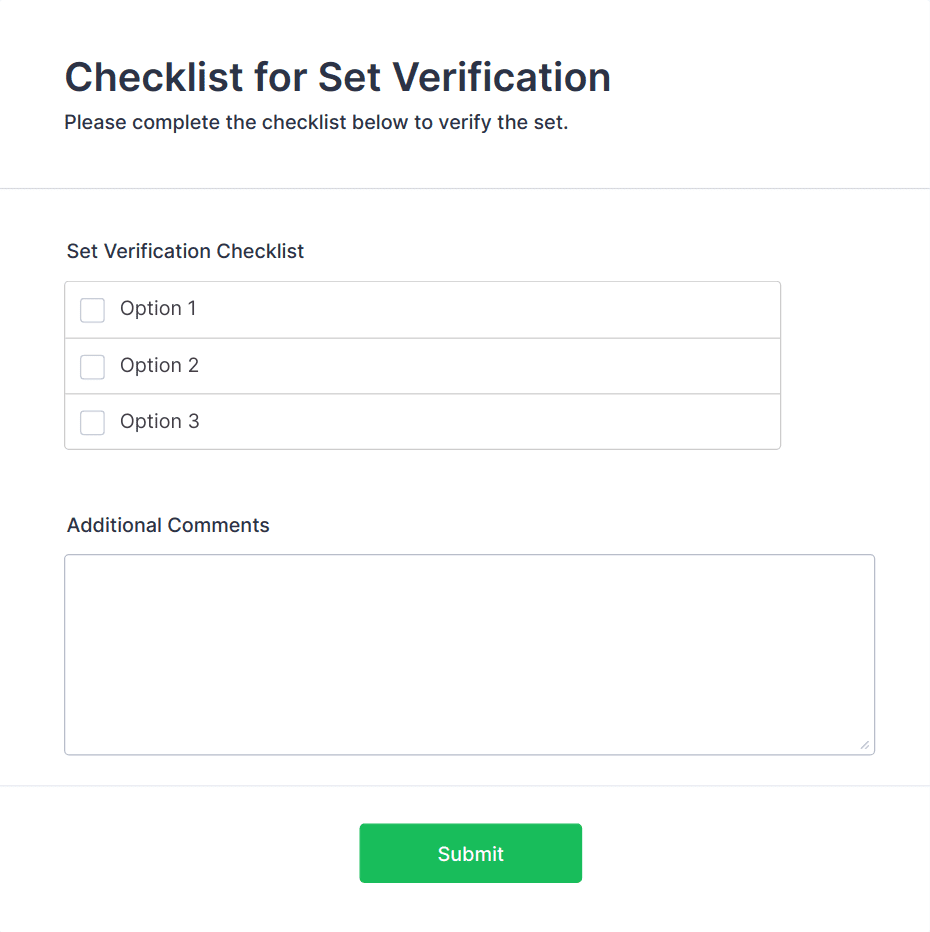Image resolution: width=930 pixels, height=932 pixels.
Task: Click the comments box resize handle
Action: click(864, 744)
